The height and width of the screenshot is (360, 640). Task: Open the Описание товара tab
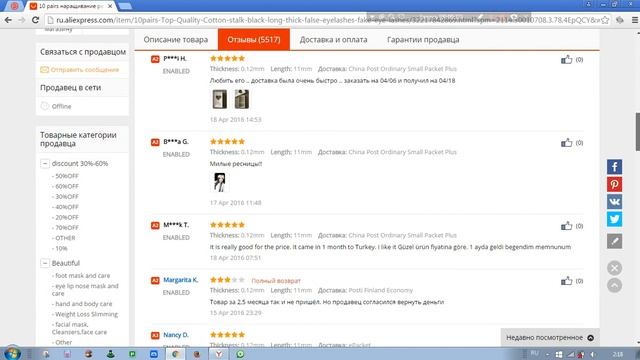point(176,40)
